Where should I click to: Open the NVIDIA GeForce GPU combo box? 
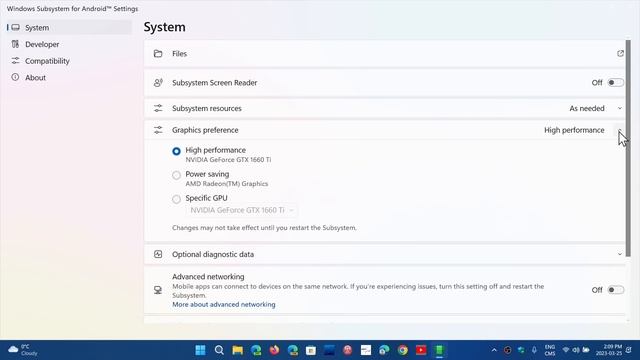pos(242,210)
